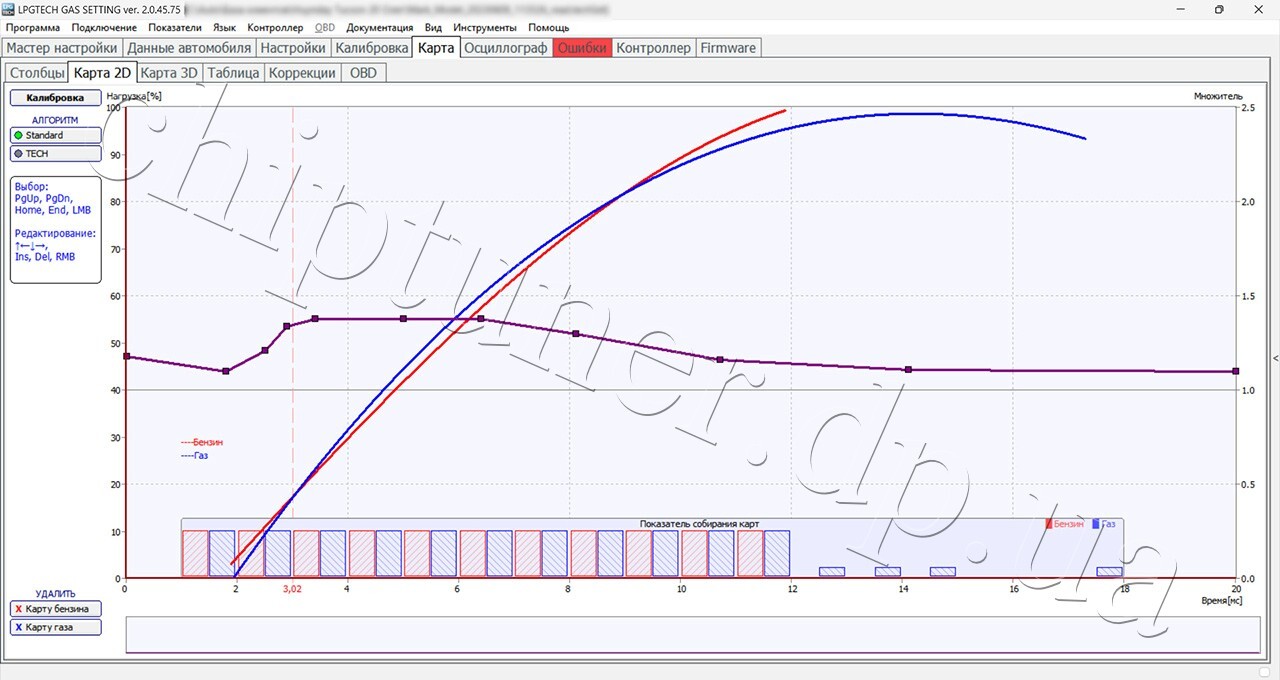The image size is (1280, 680).
Task: Select the Карта 3D sub-tab
Action: tap(169, 73)
